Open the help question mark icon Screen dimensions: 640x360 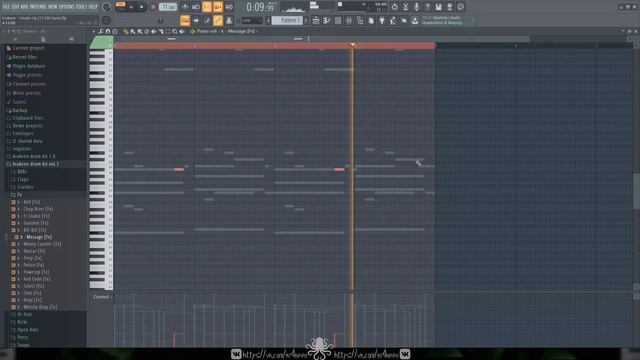coord(427,7)
